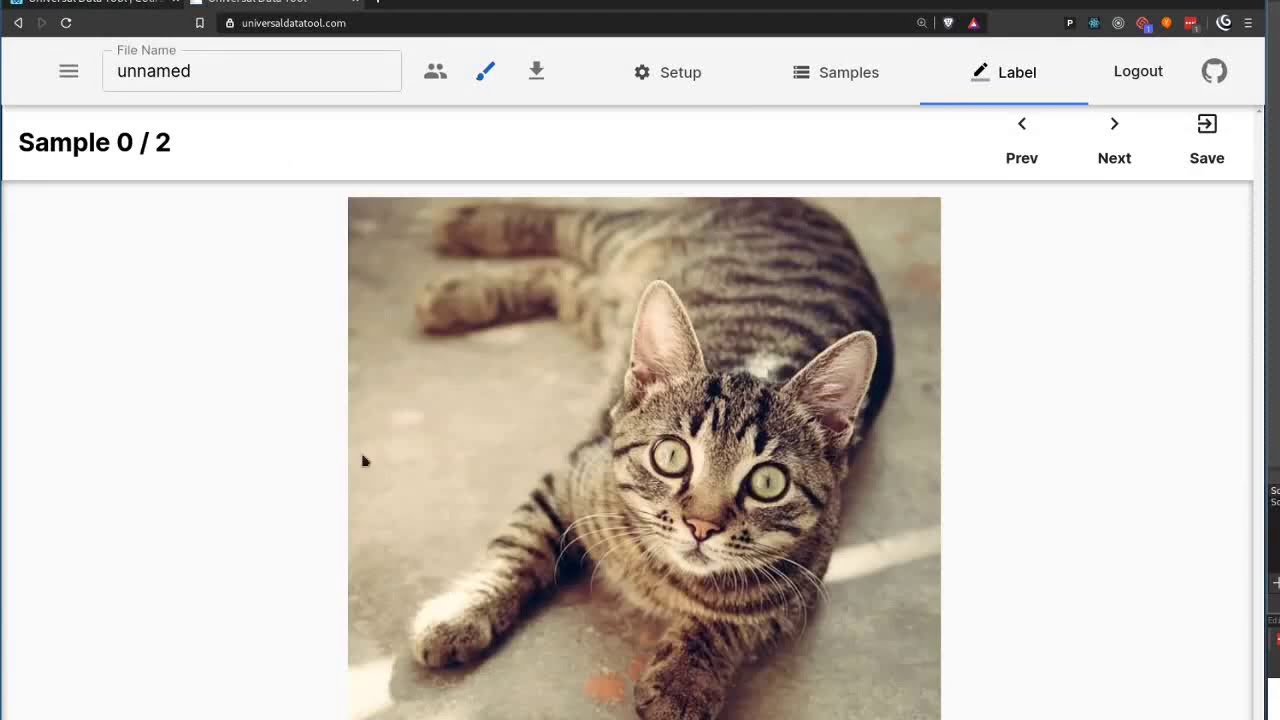Open the React DevTools extension icon

coord(1094,23)
